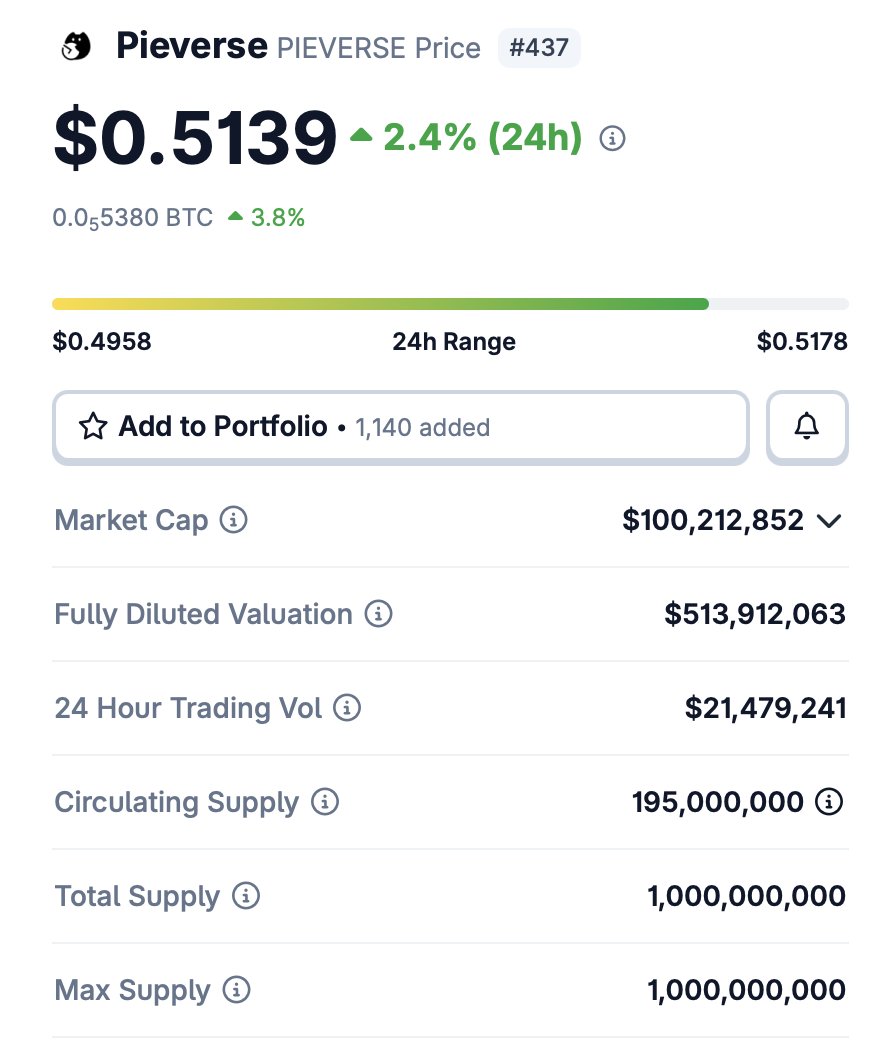The height and width of the screenshot is (1058, 884).
Task: Click the Add to Portfolio button
Action: [400, 427]
